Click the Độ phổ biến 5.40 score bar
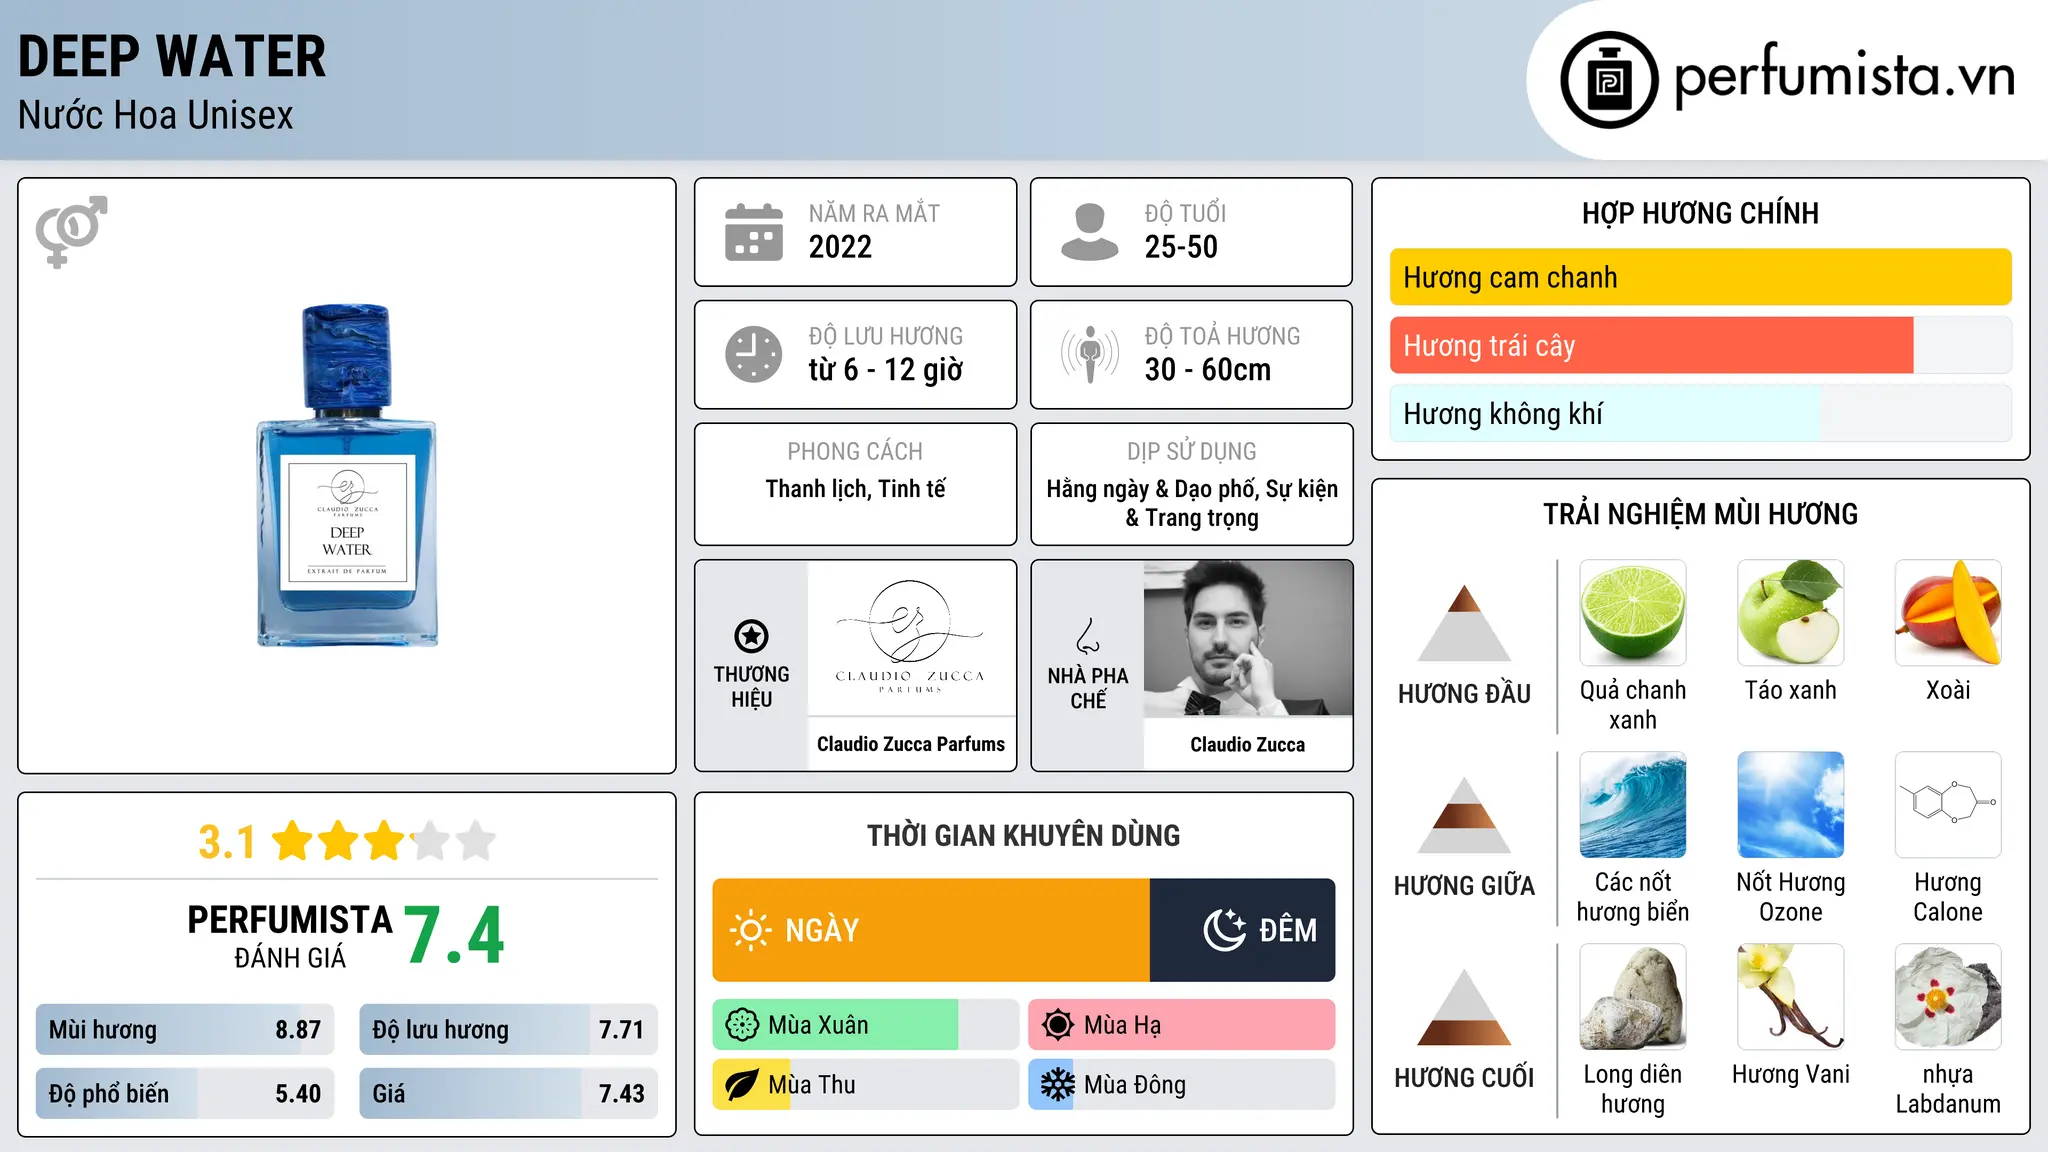The height and width of the screenshot is (1152, 2048). coord(185,1094)
